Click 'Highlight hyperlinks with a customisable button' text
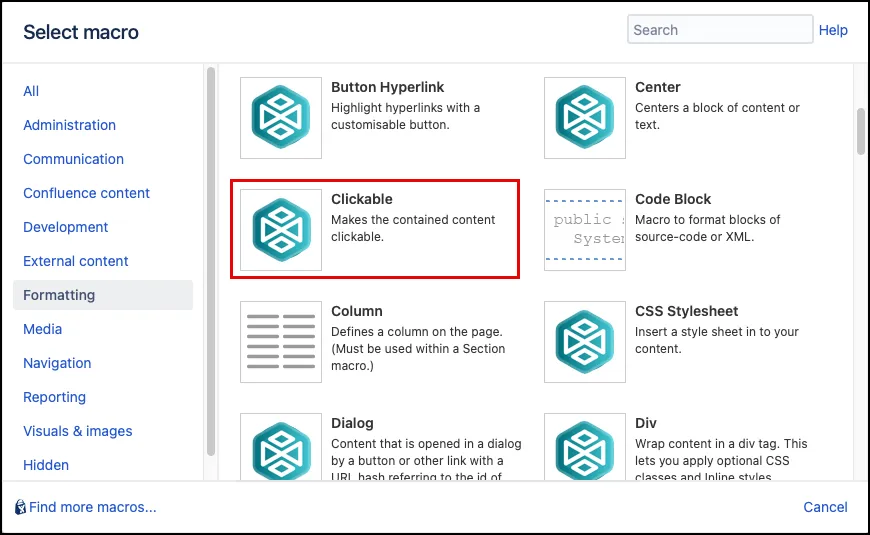This screenshot has width=870, height=535. pos(406,116)
